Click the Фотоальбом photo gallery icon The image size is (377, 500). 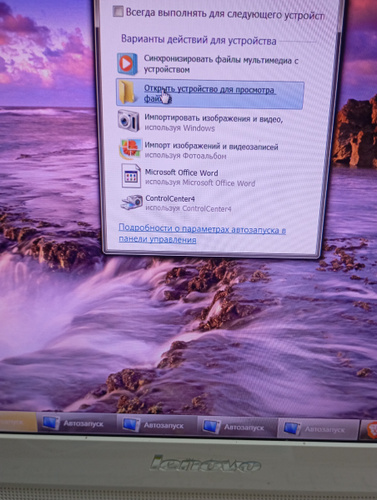point(130,149)
